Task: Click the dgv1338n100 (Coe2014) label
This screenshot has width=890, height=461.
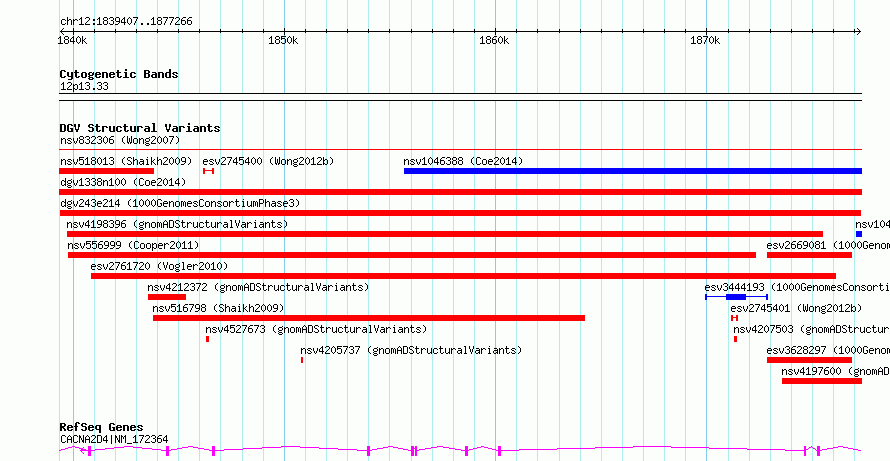Action: tap(123, 182)
